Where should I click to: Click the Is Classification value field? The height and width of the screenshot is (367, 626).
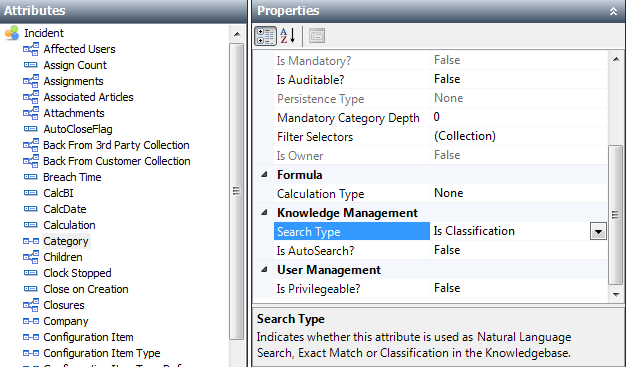[510, 231]
